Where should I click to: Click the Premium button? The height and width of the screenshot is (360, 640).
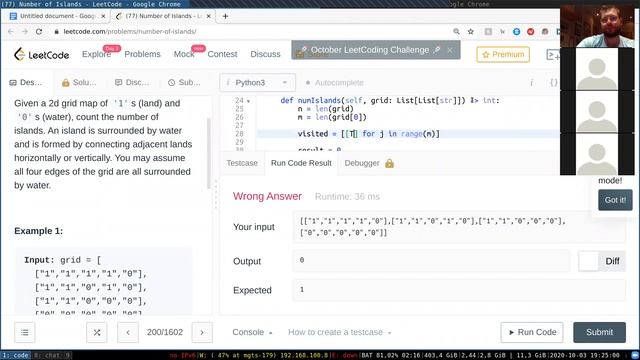503,54
